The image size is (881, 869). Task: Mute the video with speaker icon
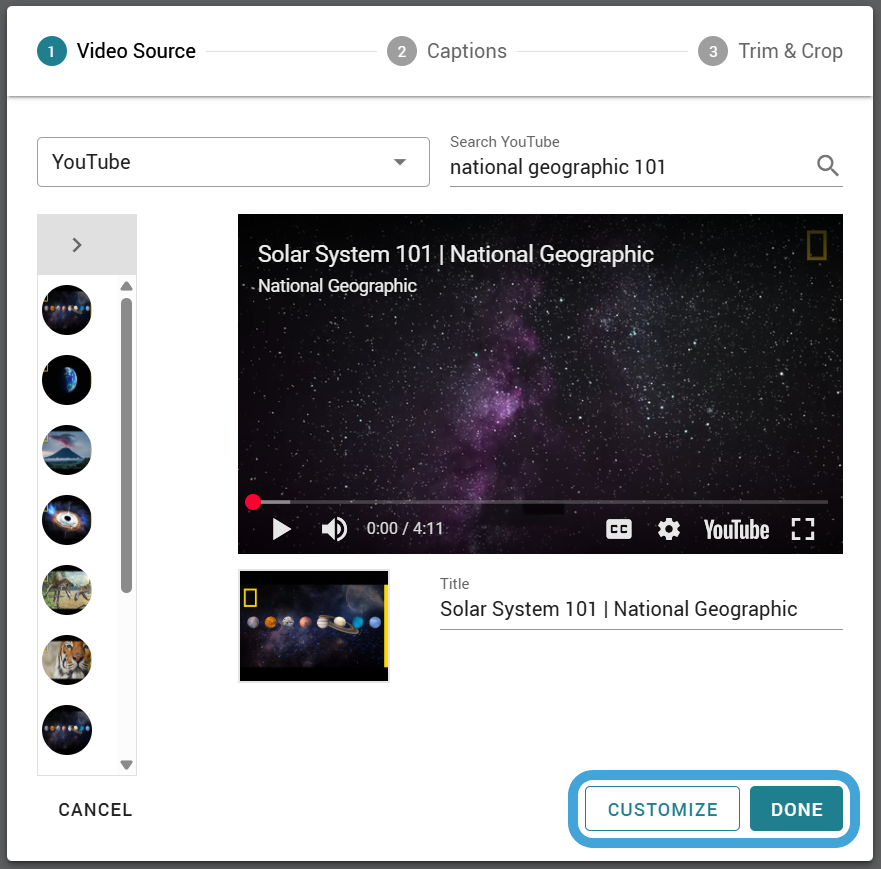tap(334, 529)
